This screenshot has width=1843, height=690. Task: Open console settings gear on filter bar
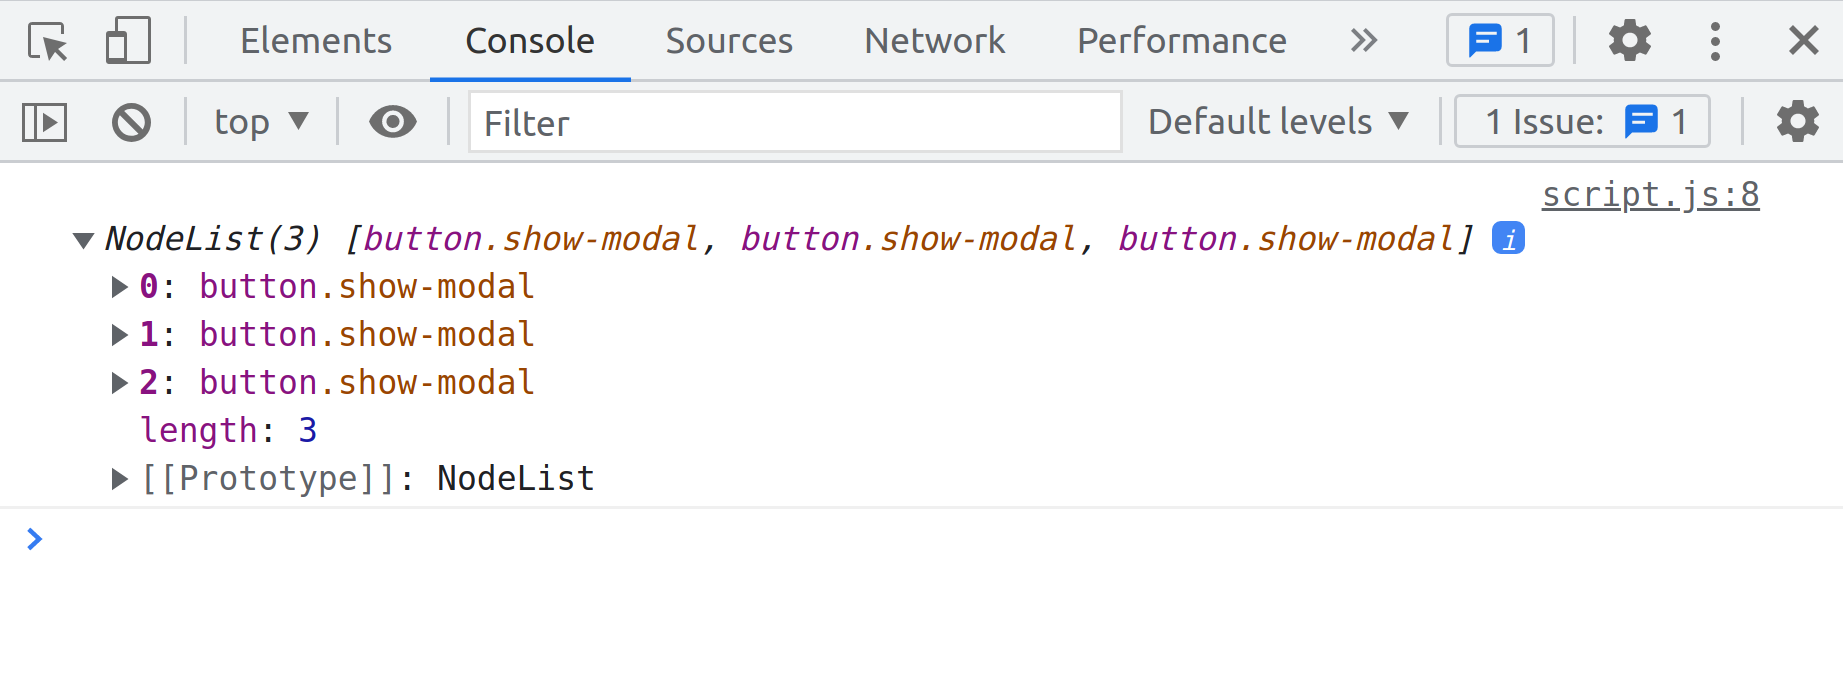click(x=1797, y=121)
